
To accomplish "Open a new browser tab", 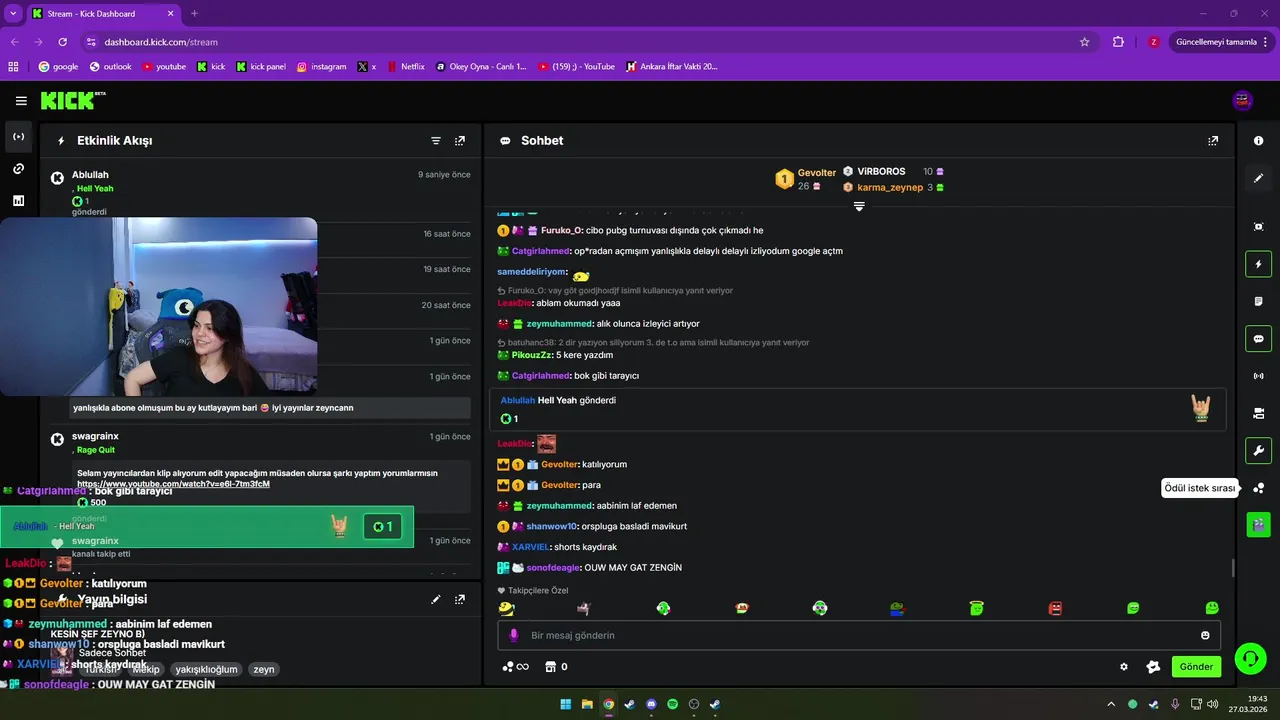I will [194, 13].
